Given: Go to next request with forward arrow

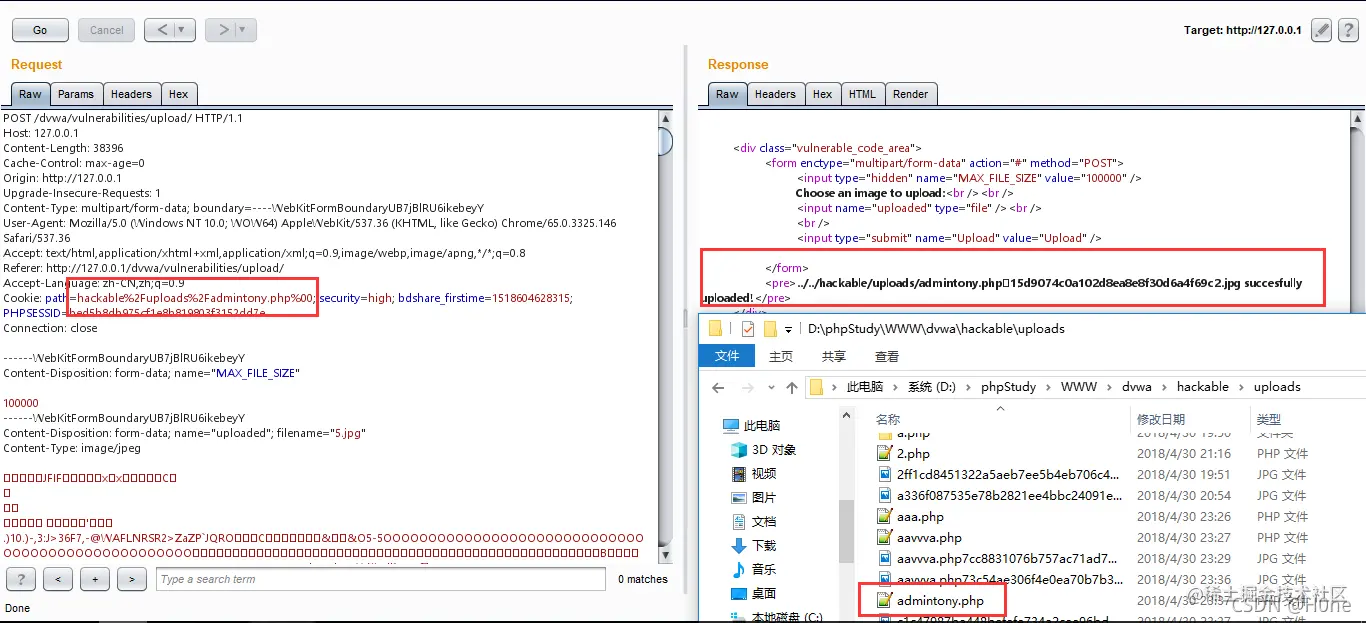Looking at the screenshot, I should coord(224,30).
